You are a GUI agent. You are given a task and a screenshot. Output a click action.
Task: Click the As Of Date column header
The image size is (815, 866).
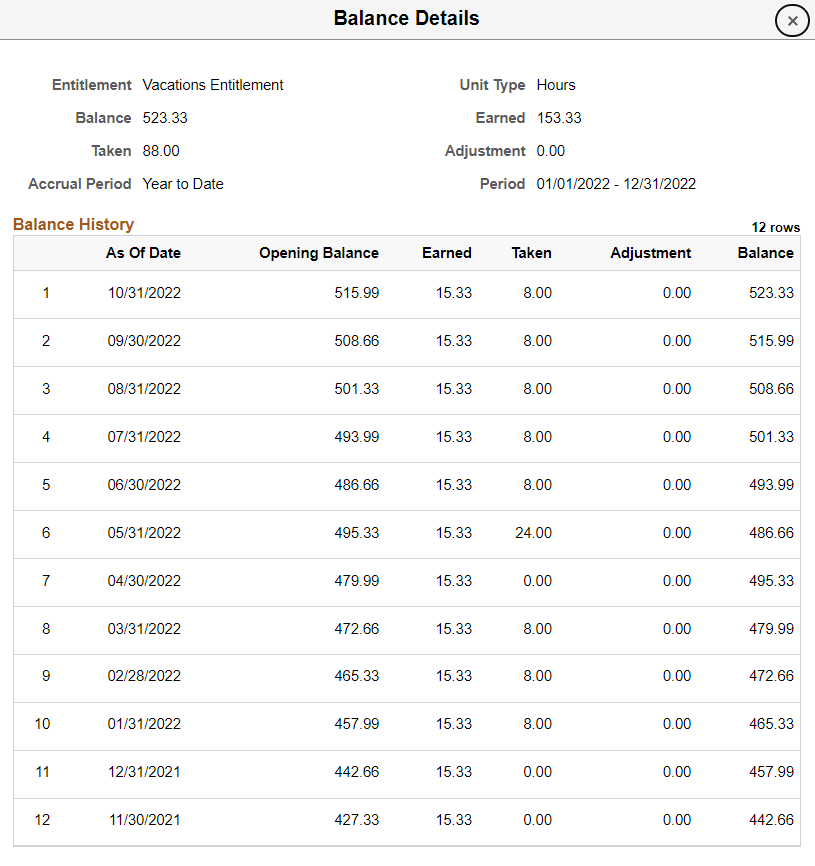143,253
